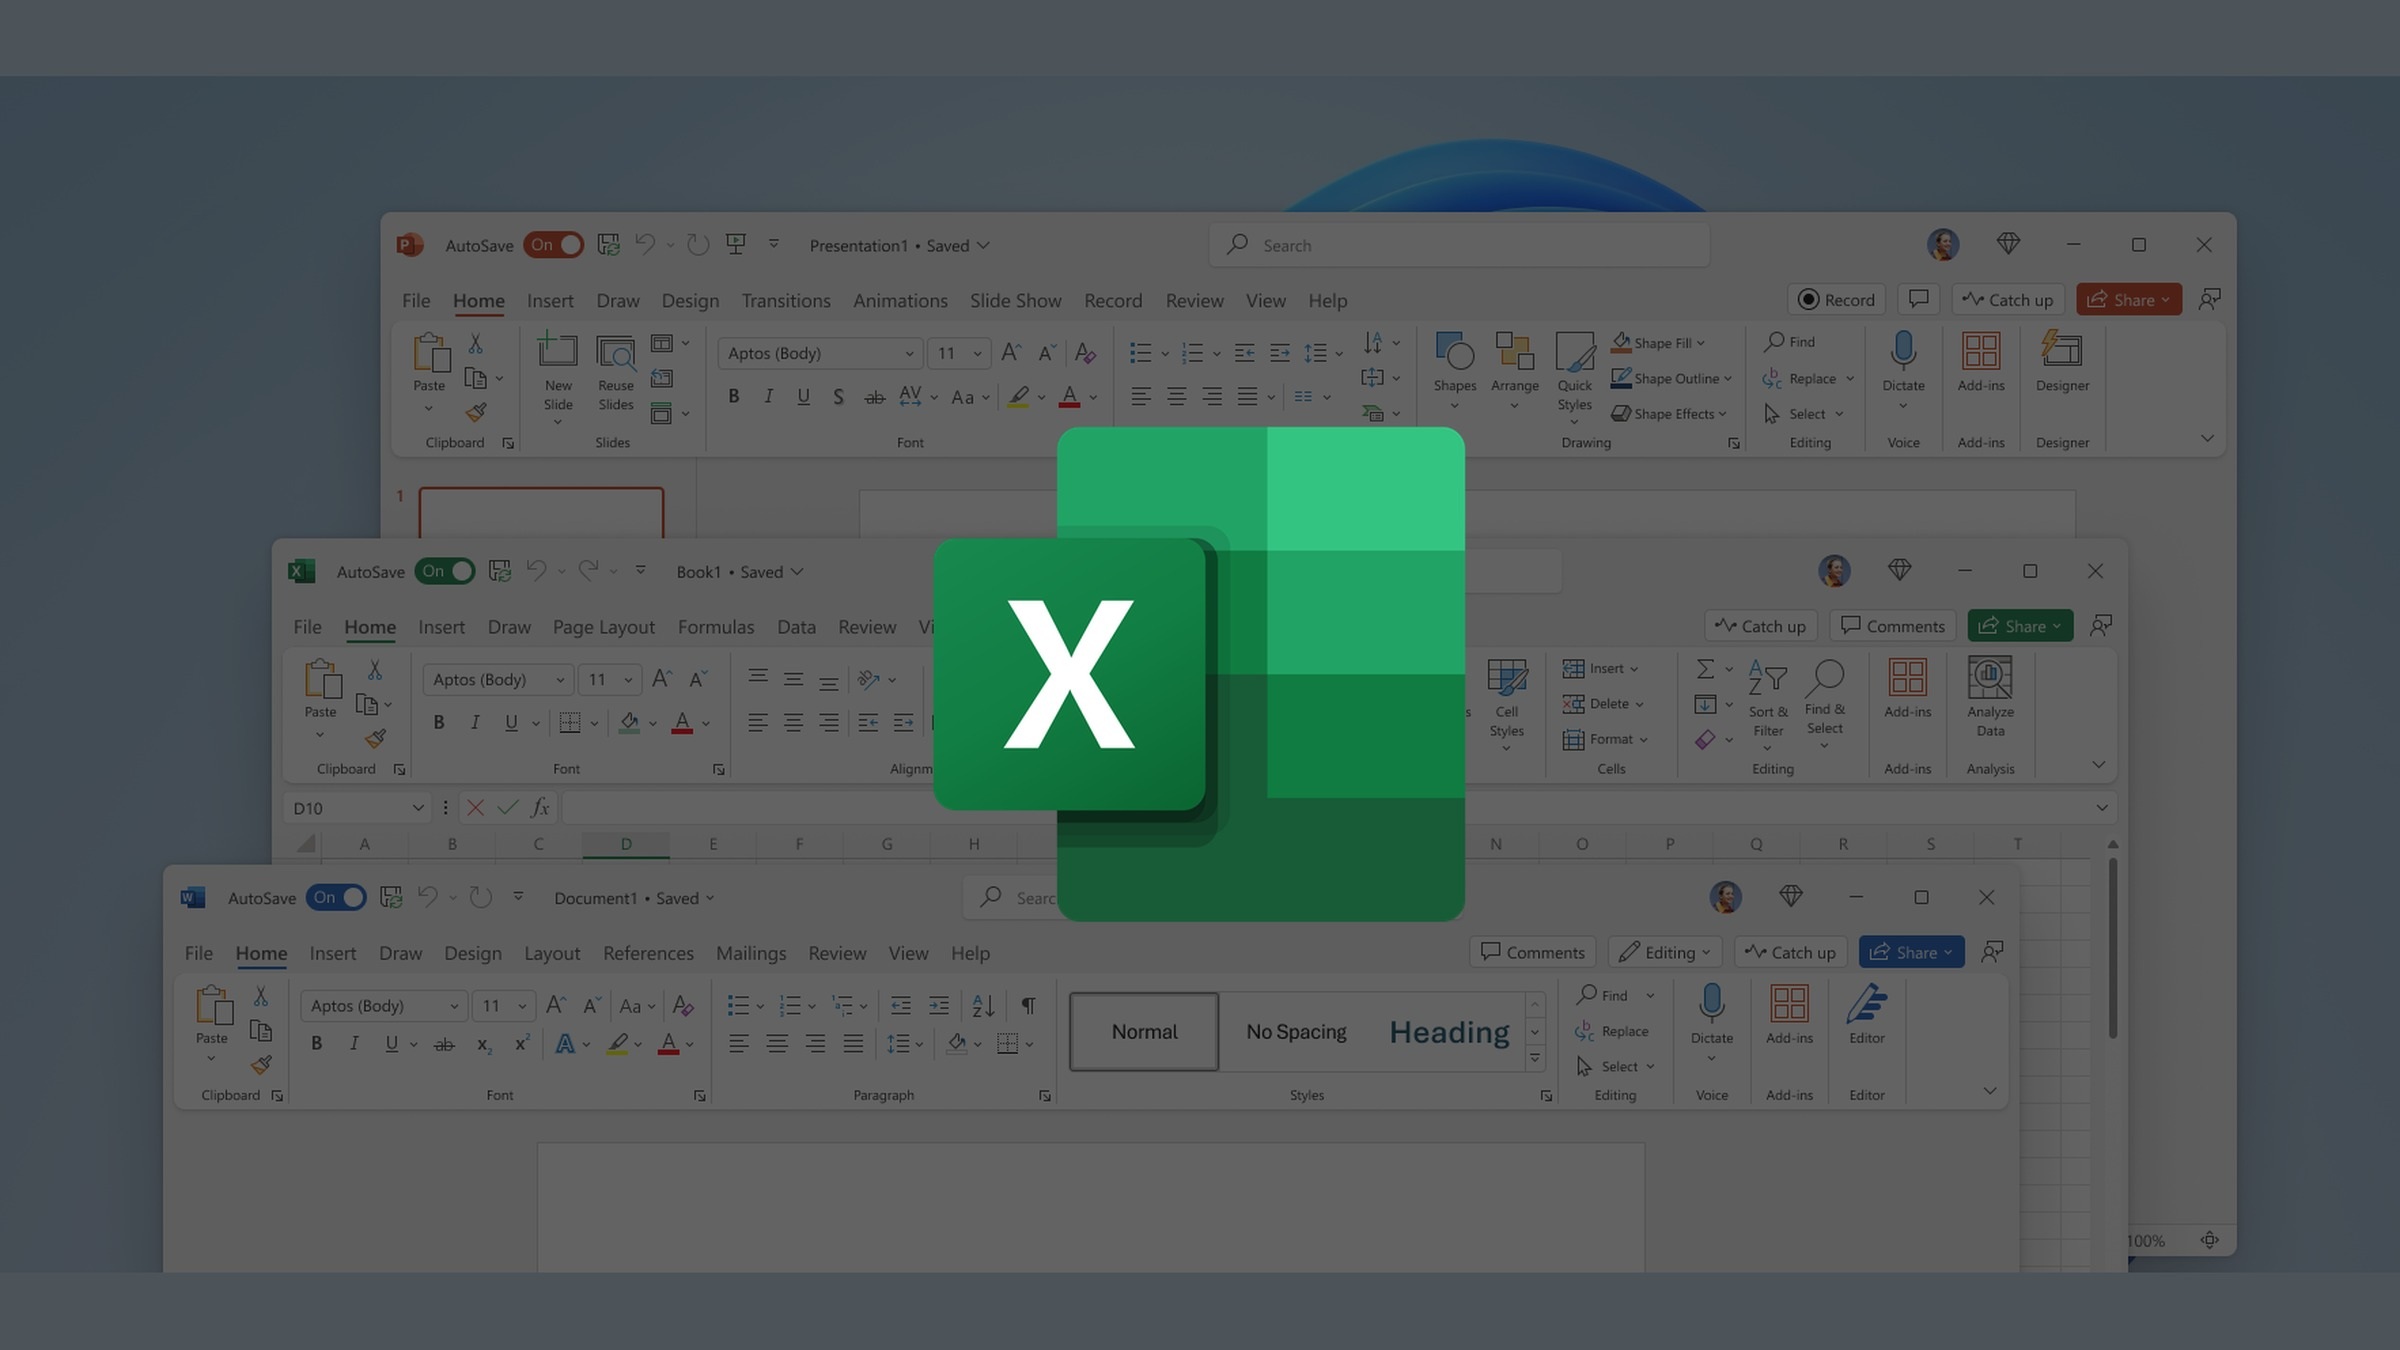Click Increase Indent icon in Word

point(938,1005)
